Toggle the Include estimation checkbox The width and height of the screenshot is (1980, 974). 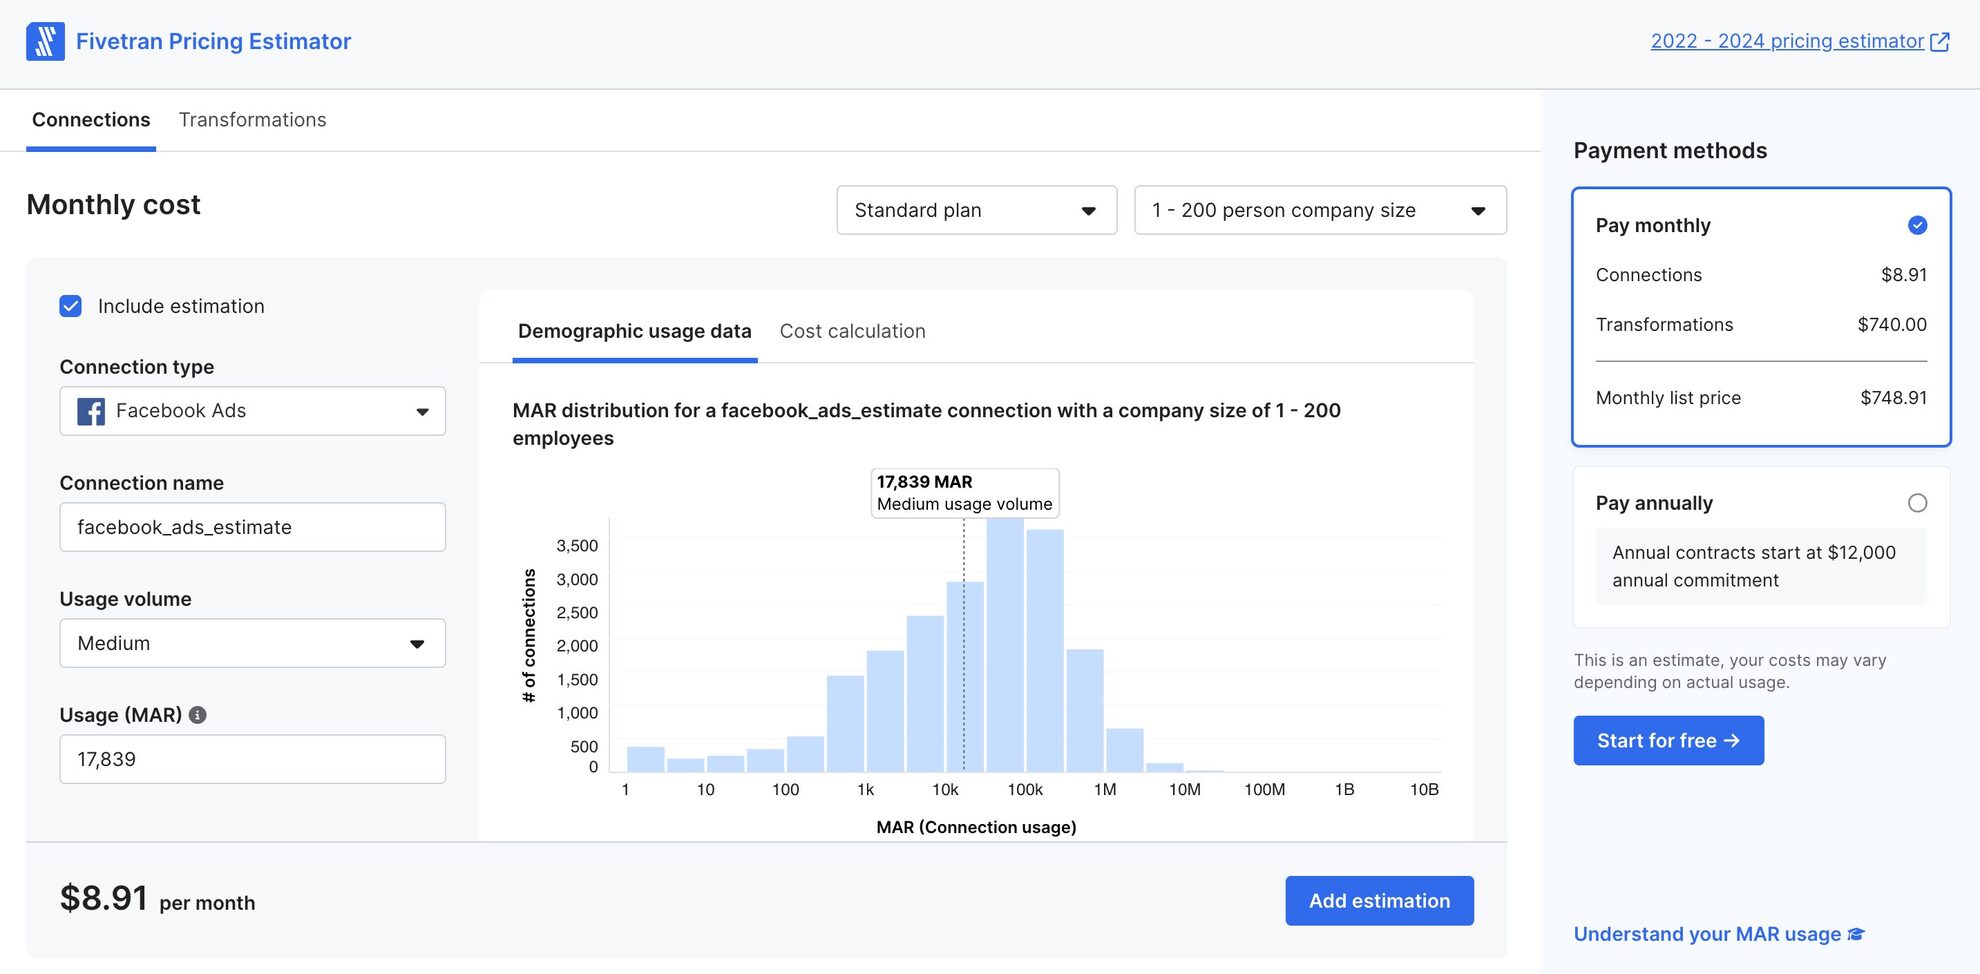coord(71,306)
